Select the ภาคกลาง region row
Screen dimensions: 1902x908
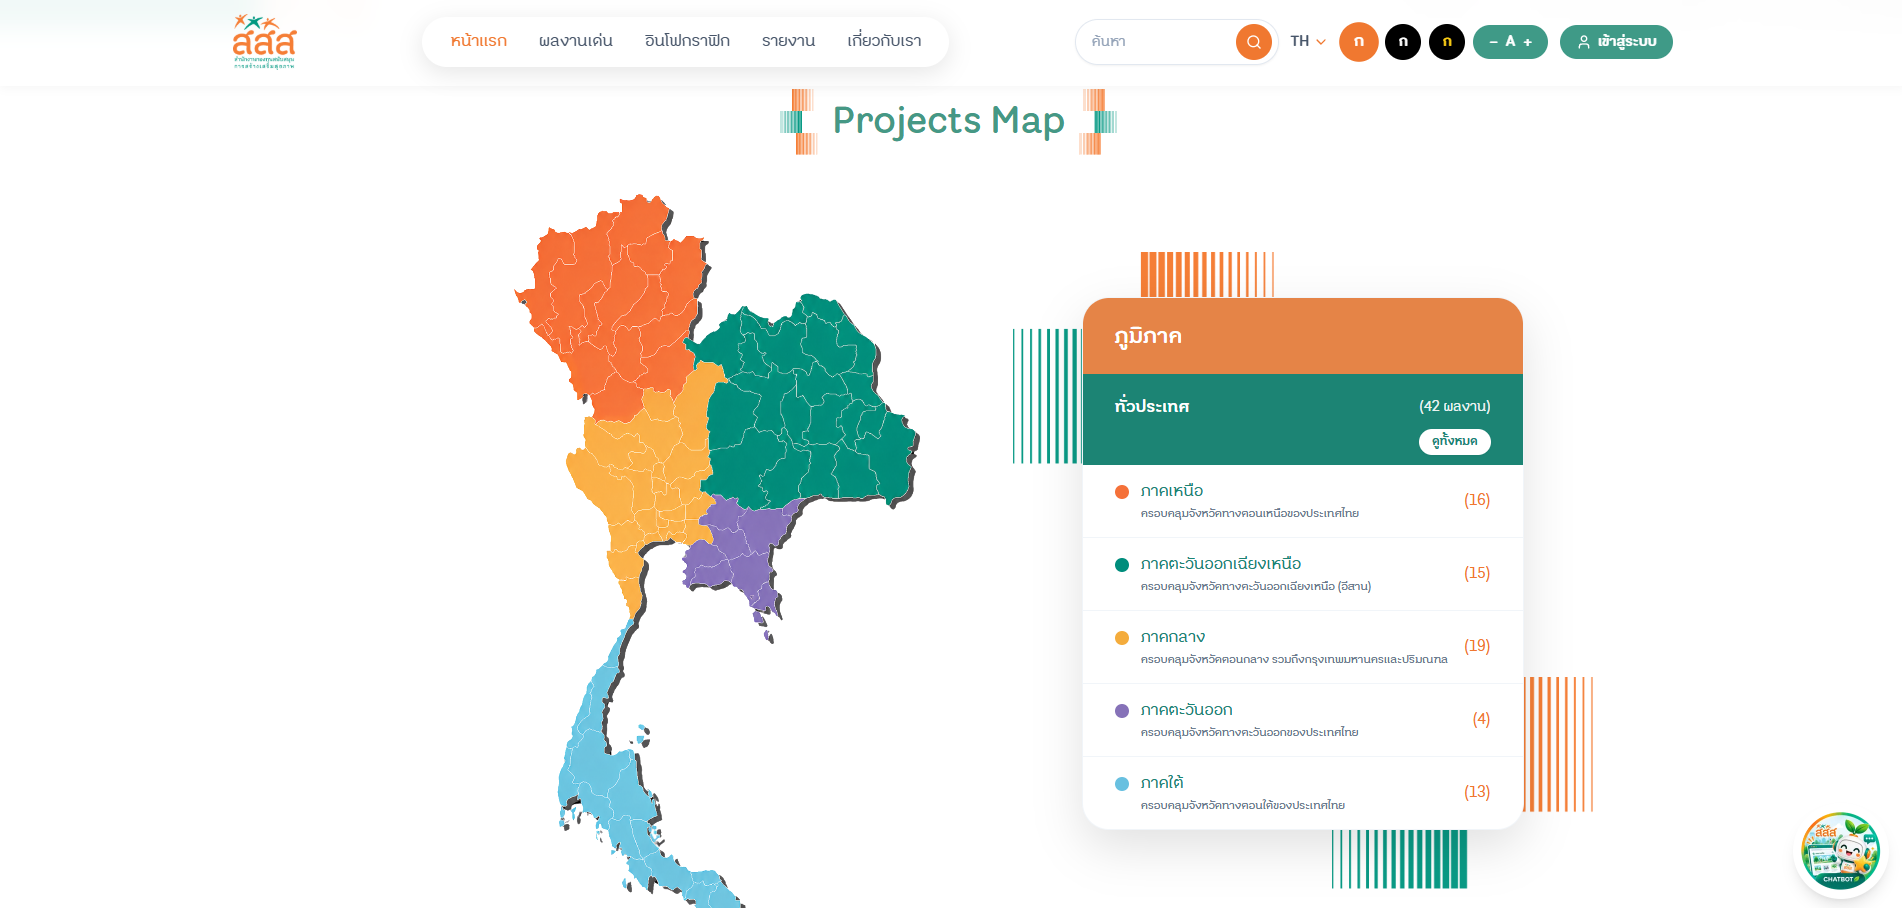point(1302,647)
